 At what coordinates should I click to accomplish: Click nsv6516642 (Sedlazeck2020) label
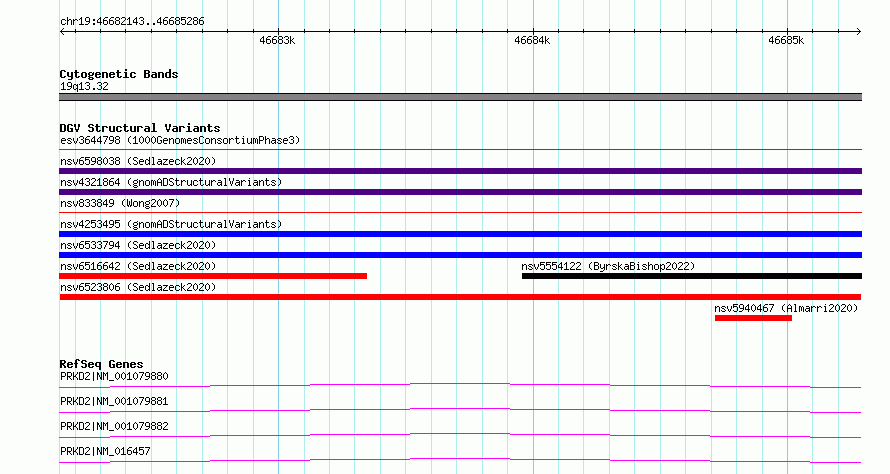click(138, 266)
